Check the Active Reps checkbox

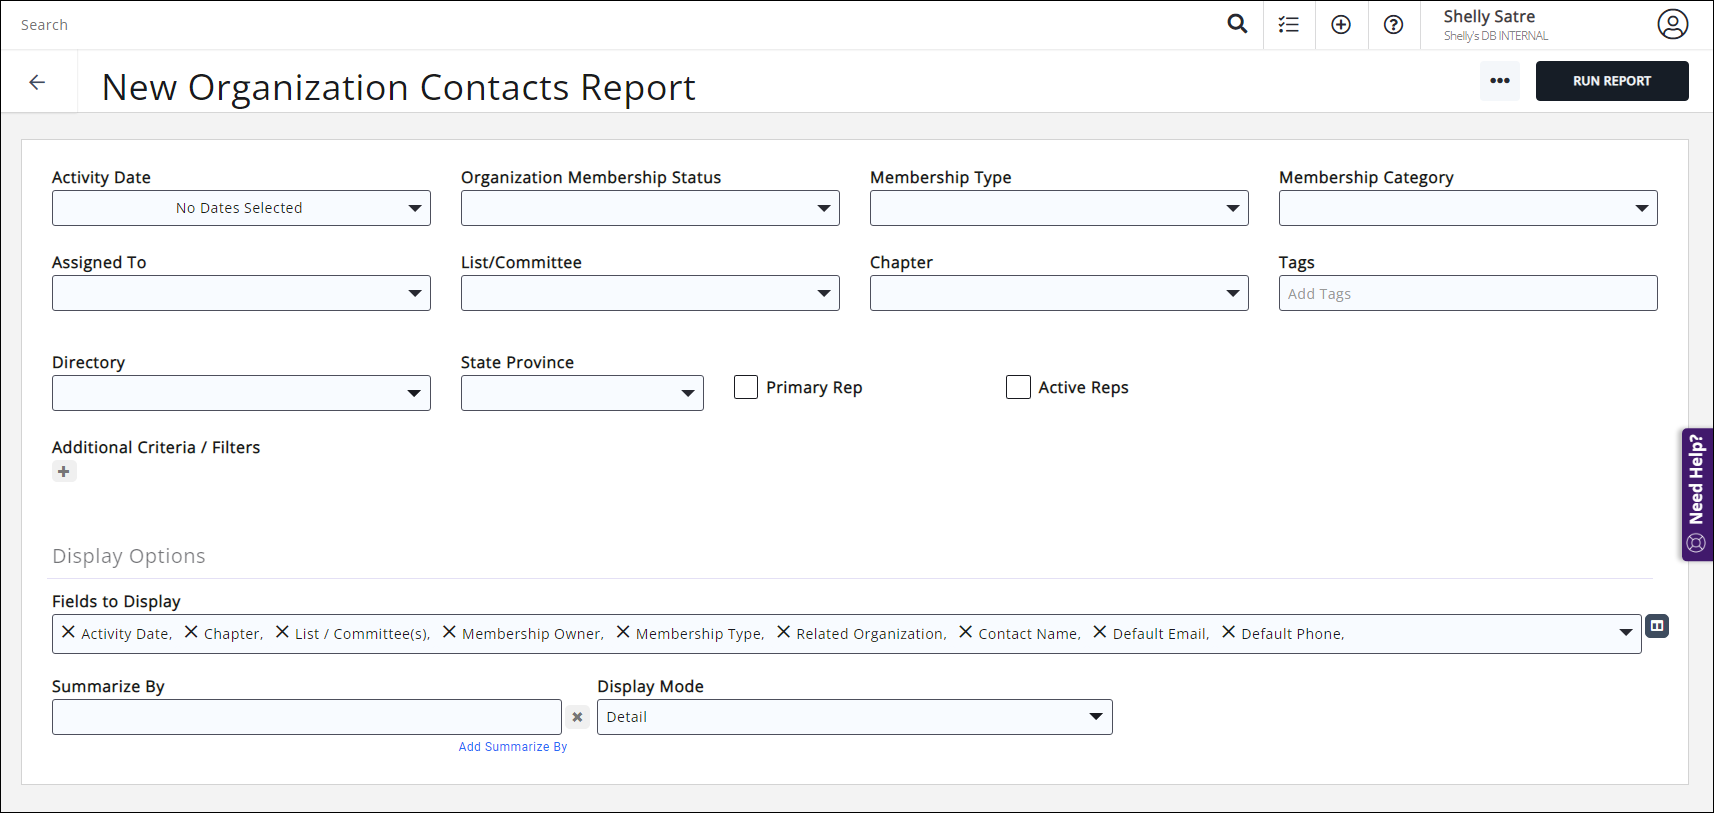1018,387
